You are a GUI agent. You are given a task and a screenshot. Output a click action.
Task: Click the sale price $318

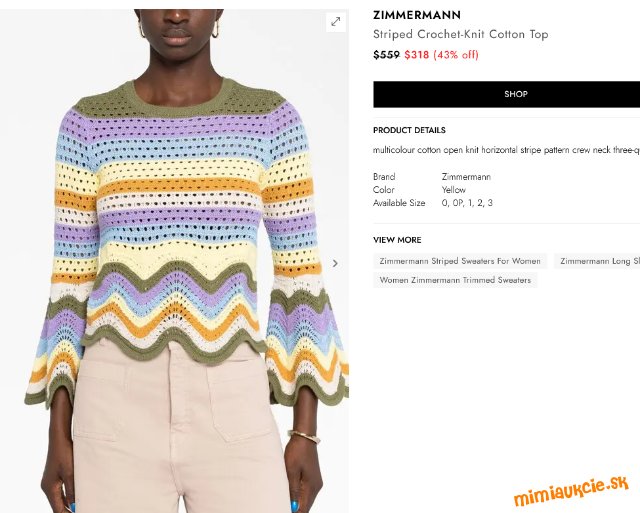pyautogui.click(x=417, y=55)
